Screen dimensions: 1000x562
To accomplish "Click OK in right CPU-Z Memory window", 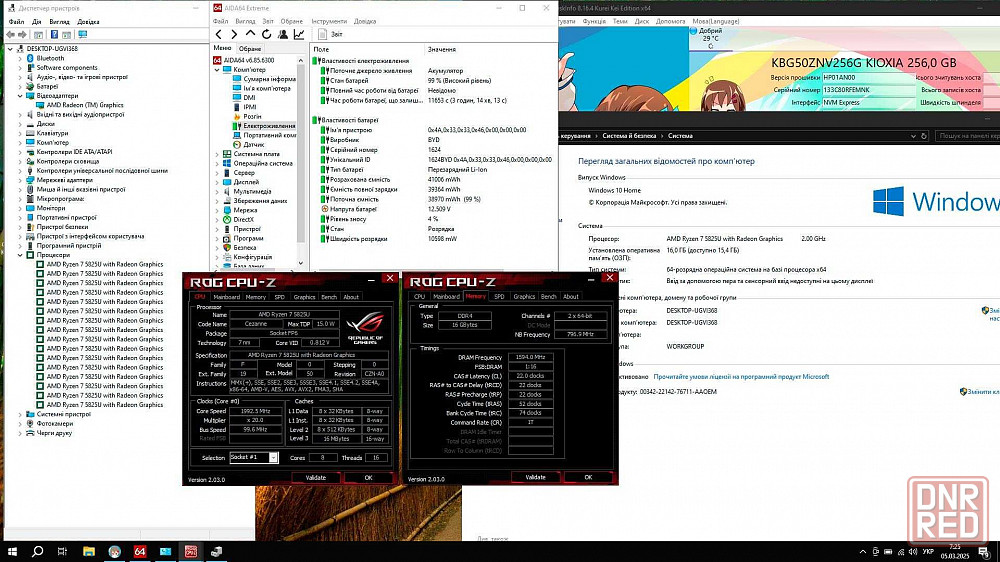I will (588, 477).
